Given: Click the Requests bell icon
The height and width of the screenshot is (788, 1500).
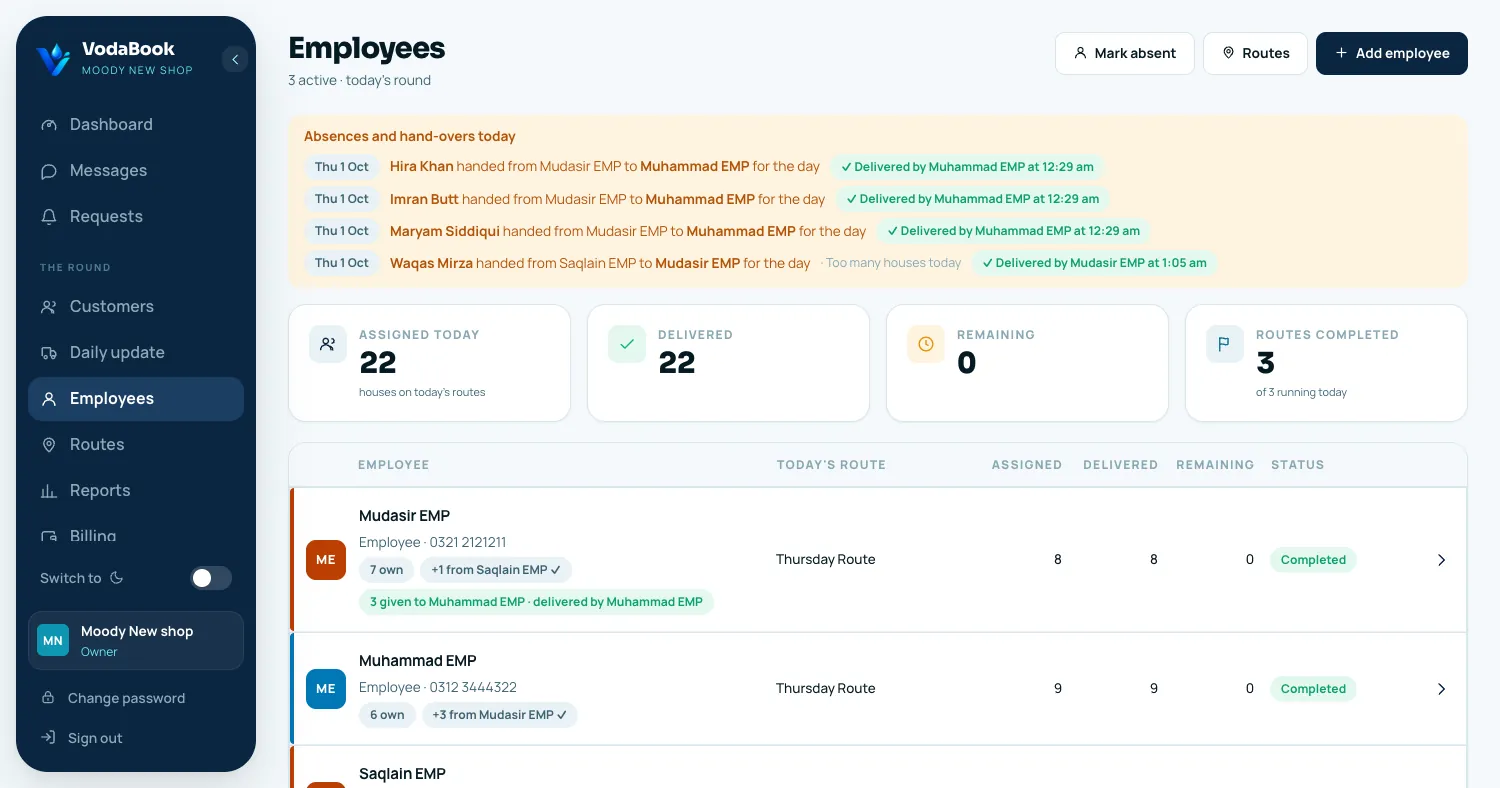Looking at the screenshot, I should click(x=48, y=217).
